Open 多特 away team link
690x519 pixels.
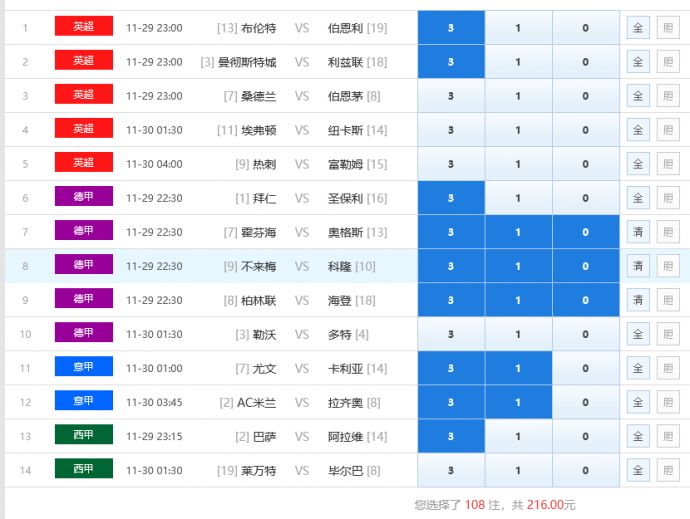click(340, 334)
